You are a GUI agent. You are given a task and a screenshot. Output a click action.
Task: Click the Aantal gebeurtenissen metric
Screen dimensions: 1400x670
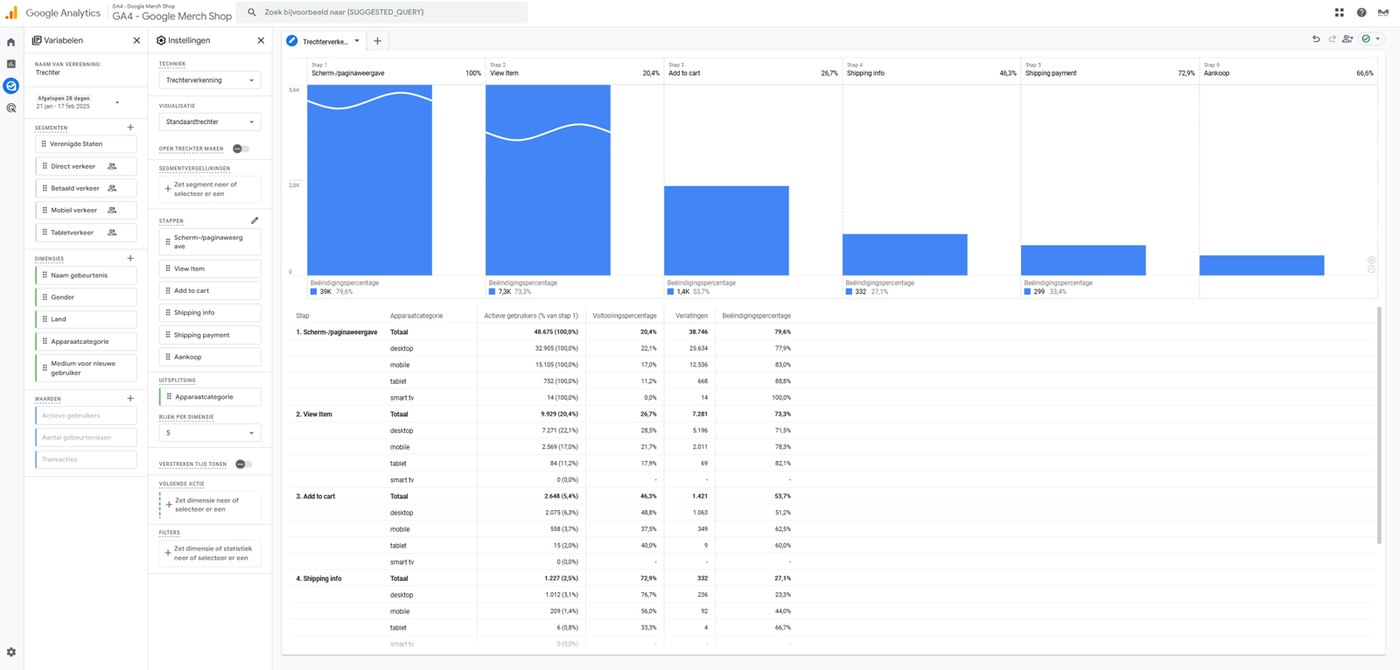(x=86, y=437)
